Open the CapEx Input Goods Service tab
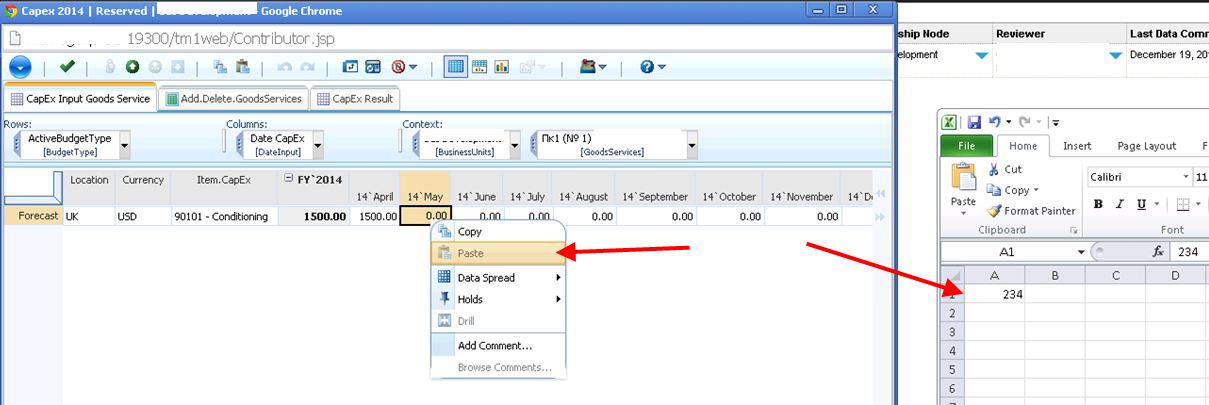The height and width of the screenshot is (405, 1209). (80, 98)
